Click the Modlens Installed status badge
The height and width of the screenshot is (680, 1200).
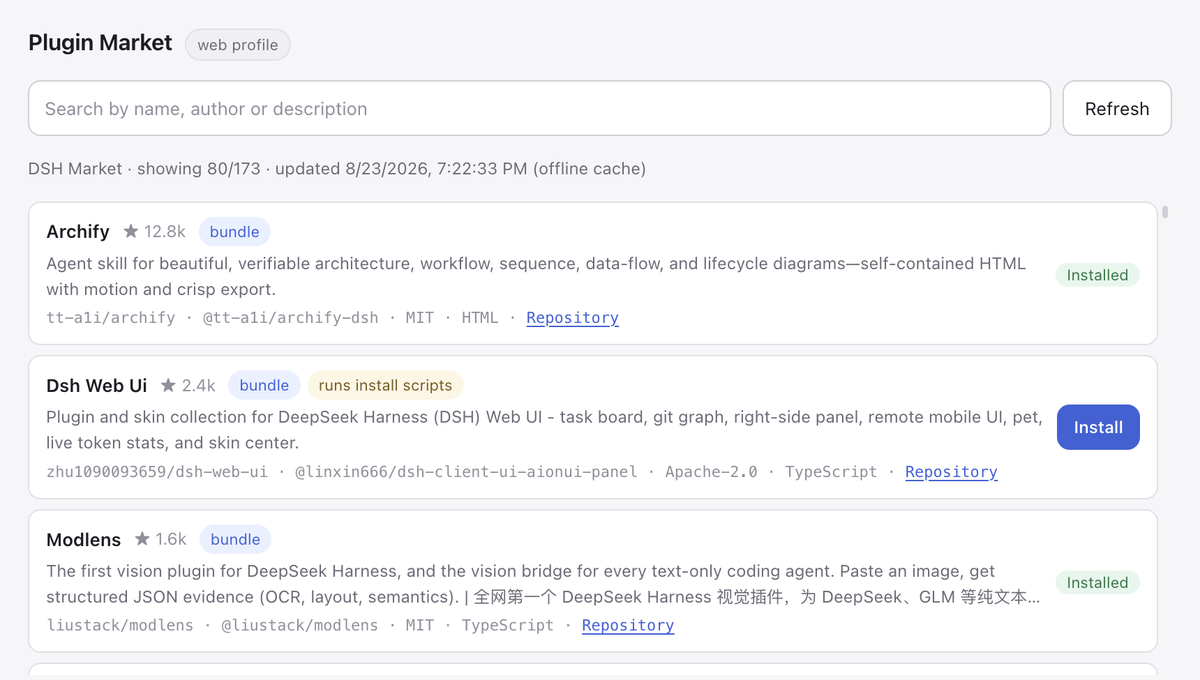(x=1097, y=583)
